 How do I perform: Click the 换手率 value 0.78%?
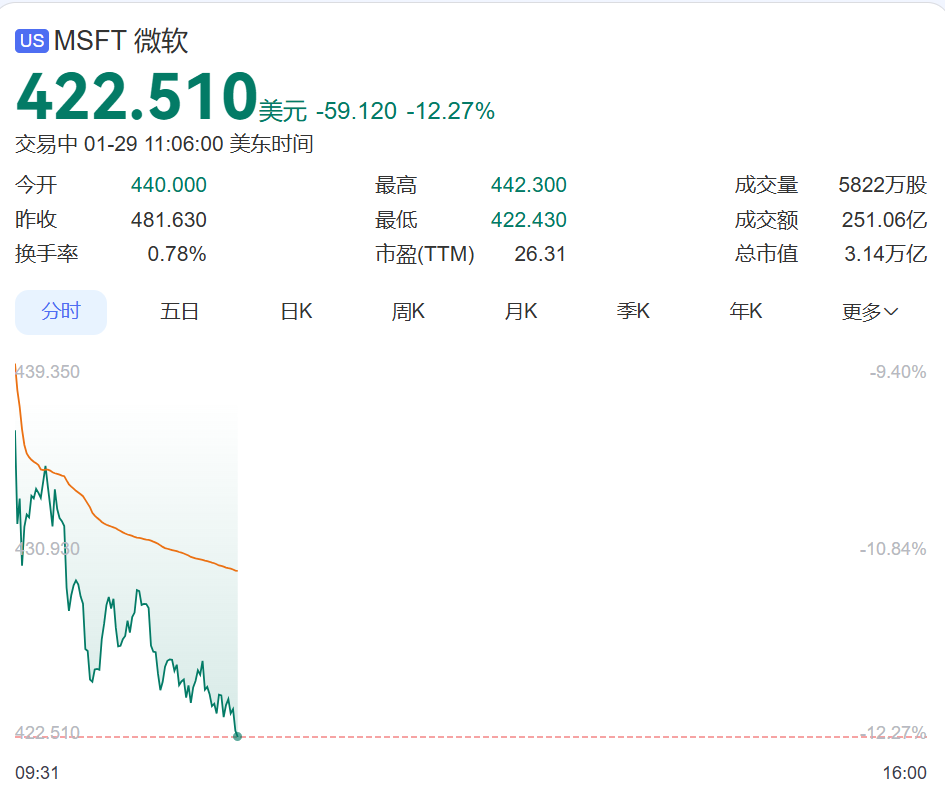[177, 254]
